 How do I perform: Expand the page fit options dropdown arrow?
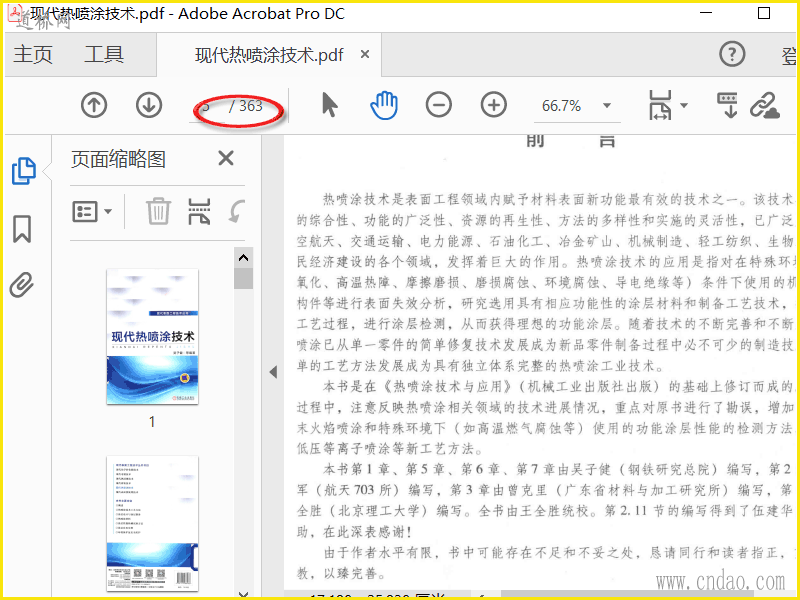(x=684, y=105)
